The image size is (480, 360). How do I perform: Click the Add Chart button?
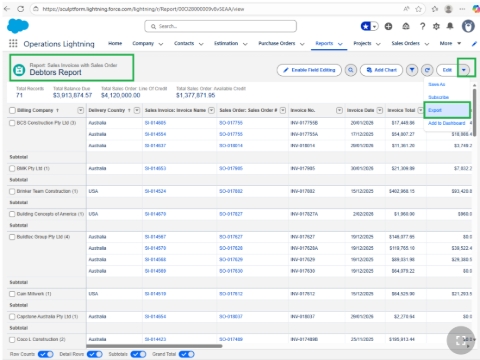(x=381, y=70)
